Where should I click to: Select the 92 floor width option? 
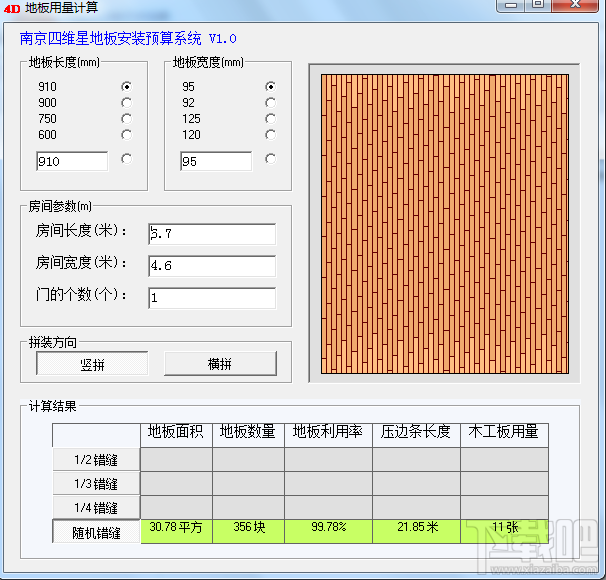(271, 103)
